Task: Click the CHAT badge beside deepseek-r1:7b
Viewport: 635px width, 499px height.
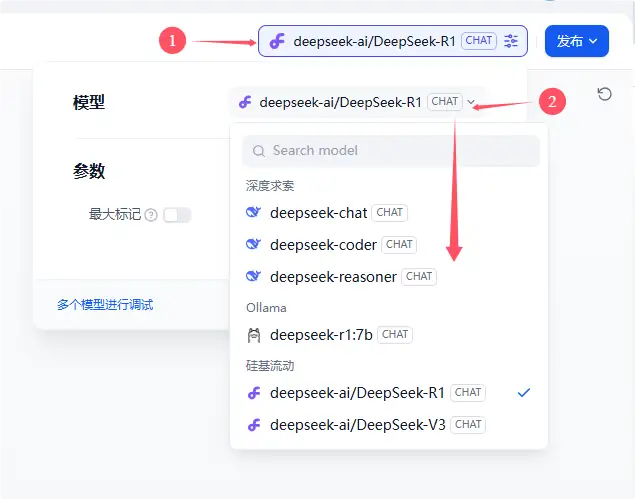Action: (x=395, y=335)
